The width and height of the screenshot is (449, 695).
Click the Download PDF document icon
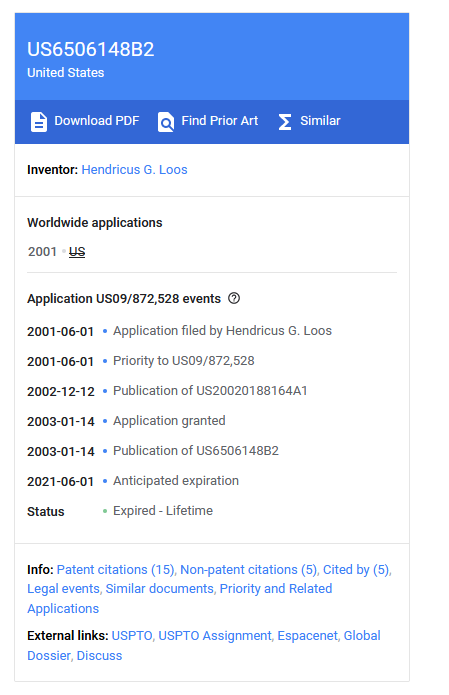(x=39, y=122)
